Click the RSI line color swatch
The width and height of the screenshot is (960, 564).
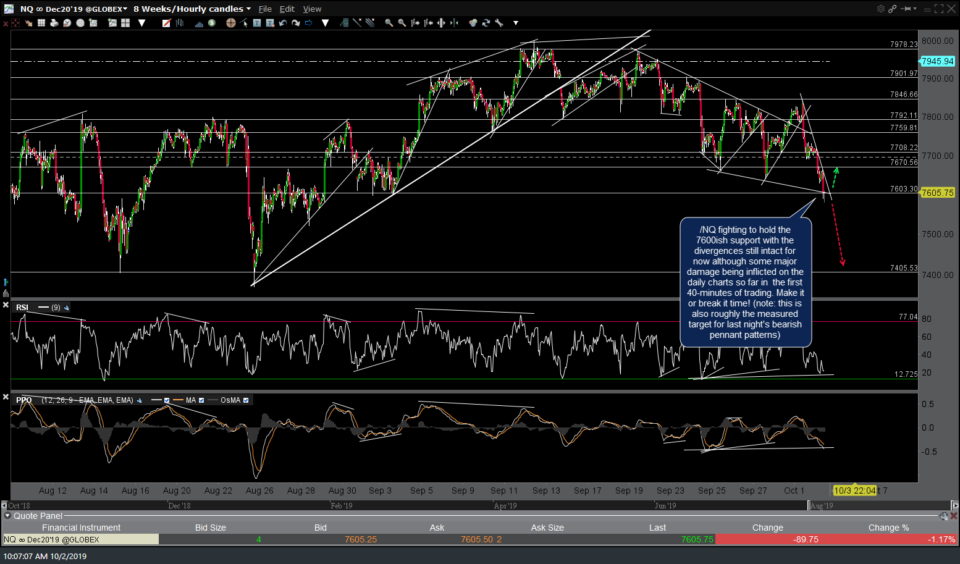pos(43,307)
